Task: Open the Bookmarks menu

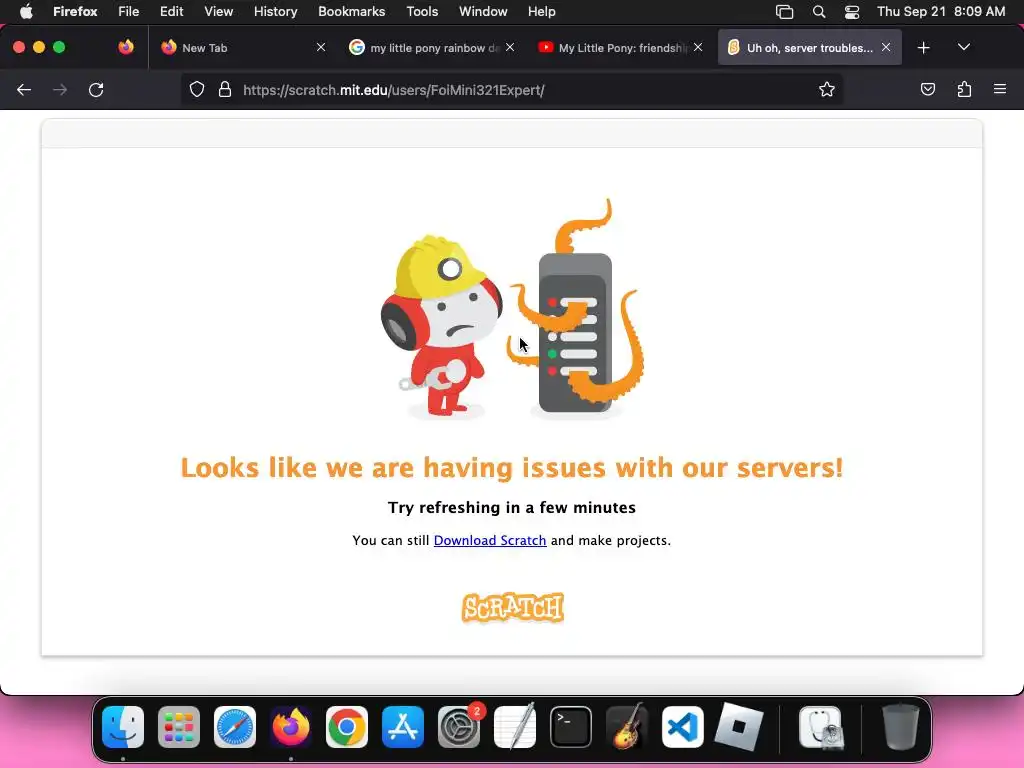Action: pos(351,12)
